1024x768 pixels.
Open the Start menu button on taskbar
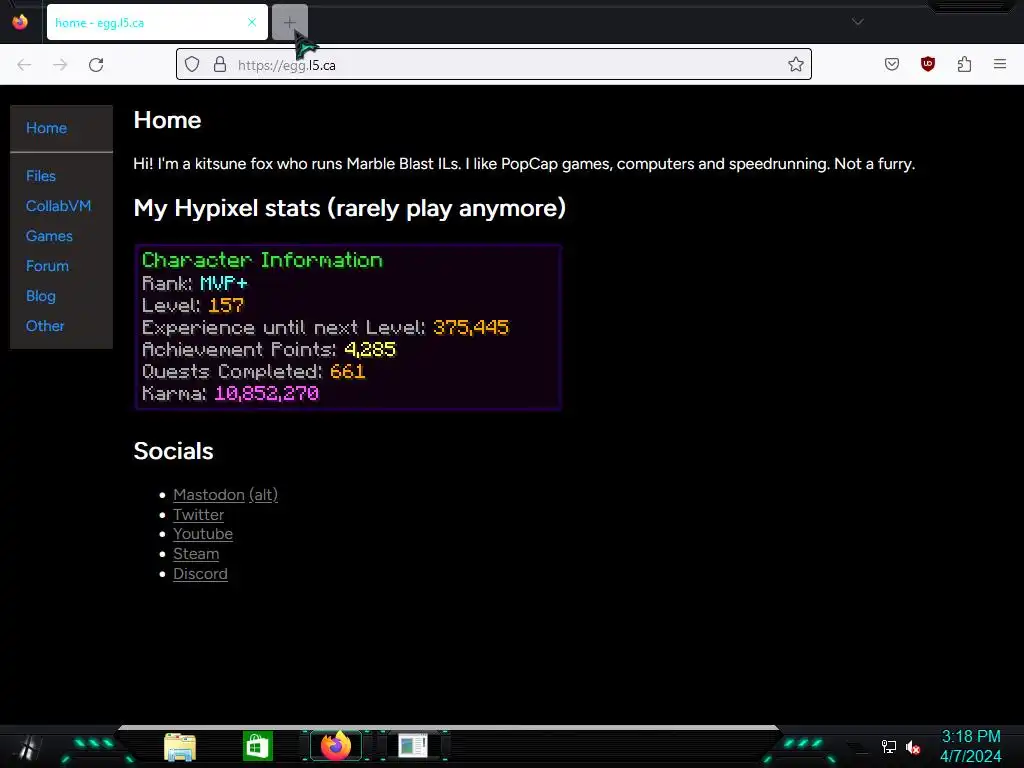point(27,746)
